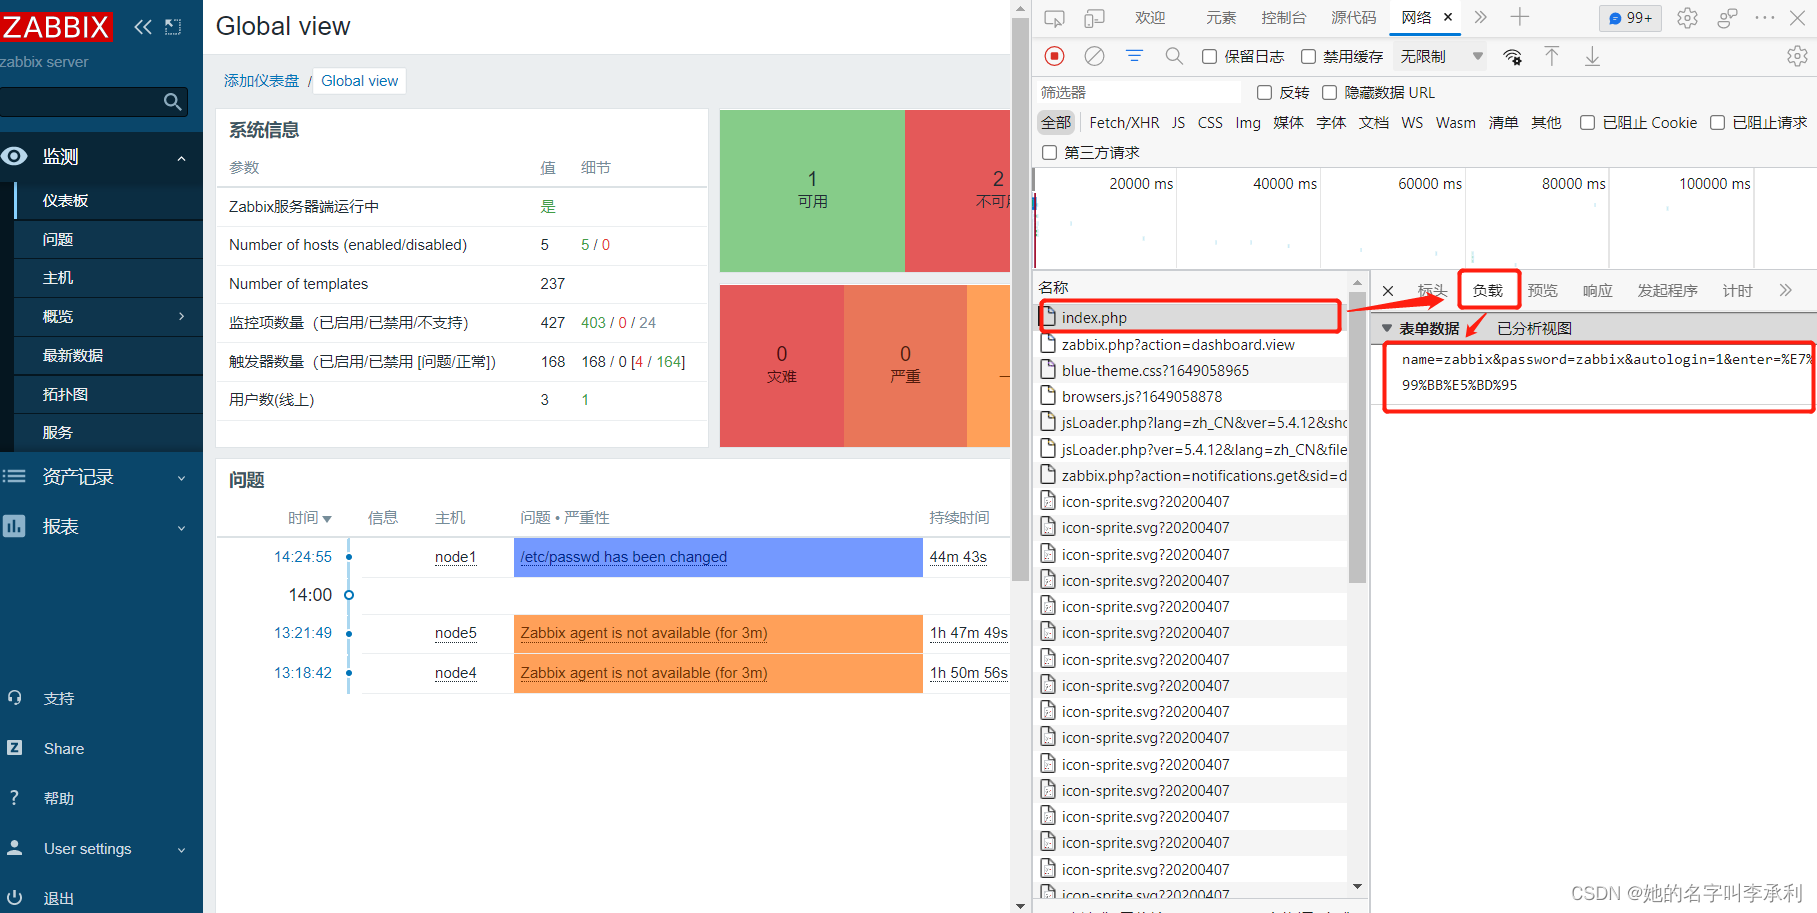Open network conditions with the wifi-gear icon
The image size is (1817, 913).
click(1513, 57)
